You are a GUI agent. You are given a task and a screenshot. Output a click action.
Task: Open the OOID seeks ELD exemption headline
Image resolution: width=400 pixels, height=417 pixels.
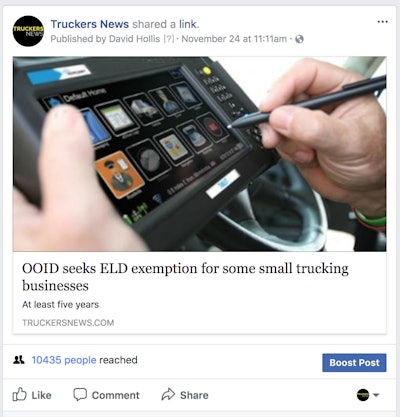(185, 277)
